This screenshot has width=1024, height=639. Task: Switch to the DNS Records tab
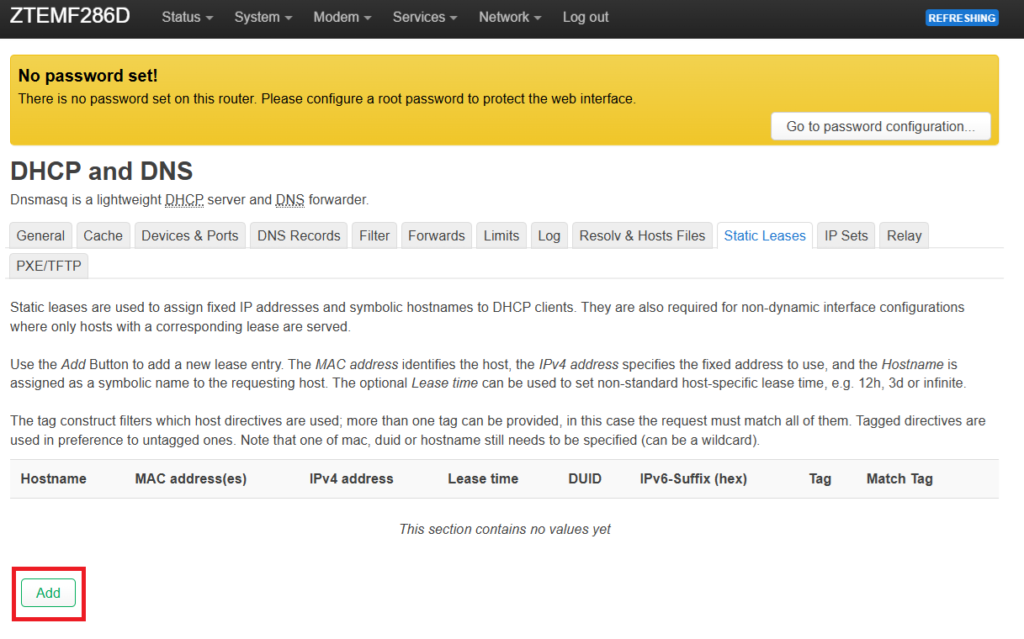tap(299, 236)
